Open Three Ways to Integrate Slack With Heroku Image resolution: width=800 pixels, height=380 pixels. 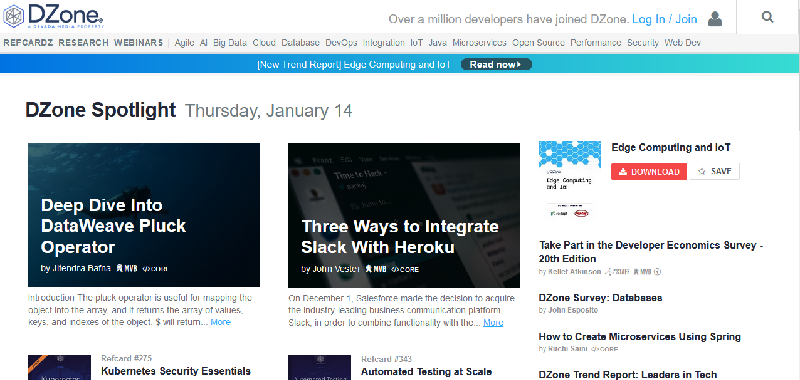click(x=399, y=237)
